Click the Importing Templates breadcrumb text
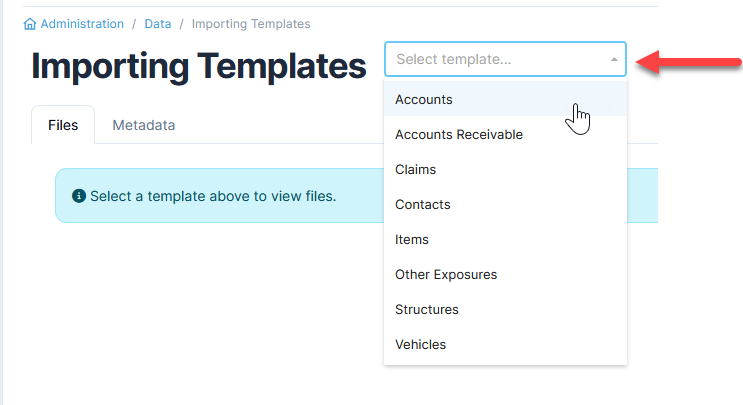743x405 pixels. pos(251,24)
